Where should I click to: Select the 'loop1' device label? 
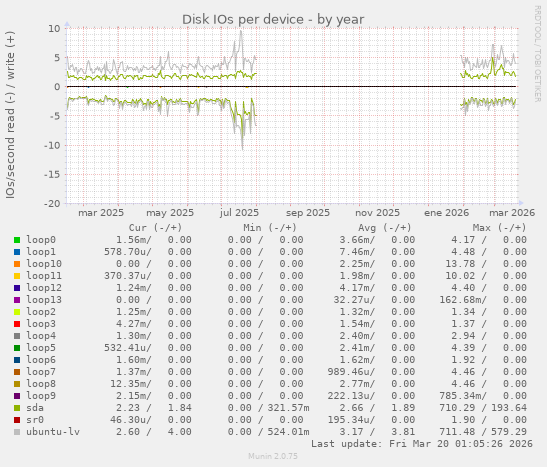pos(41,252)
